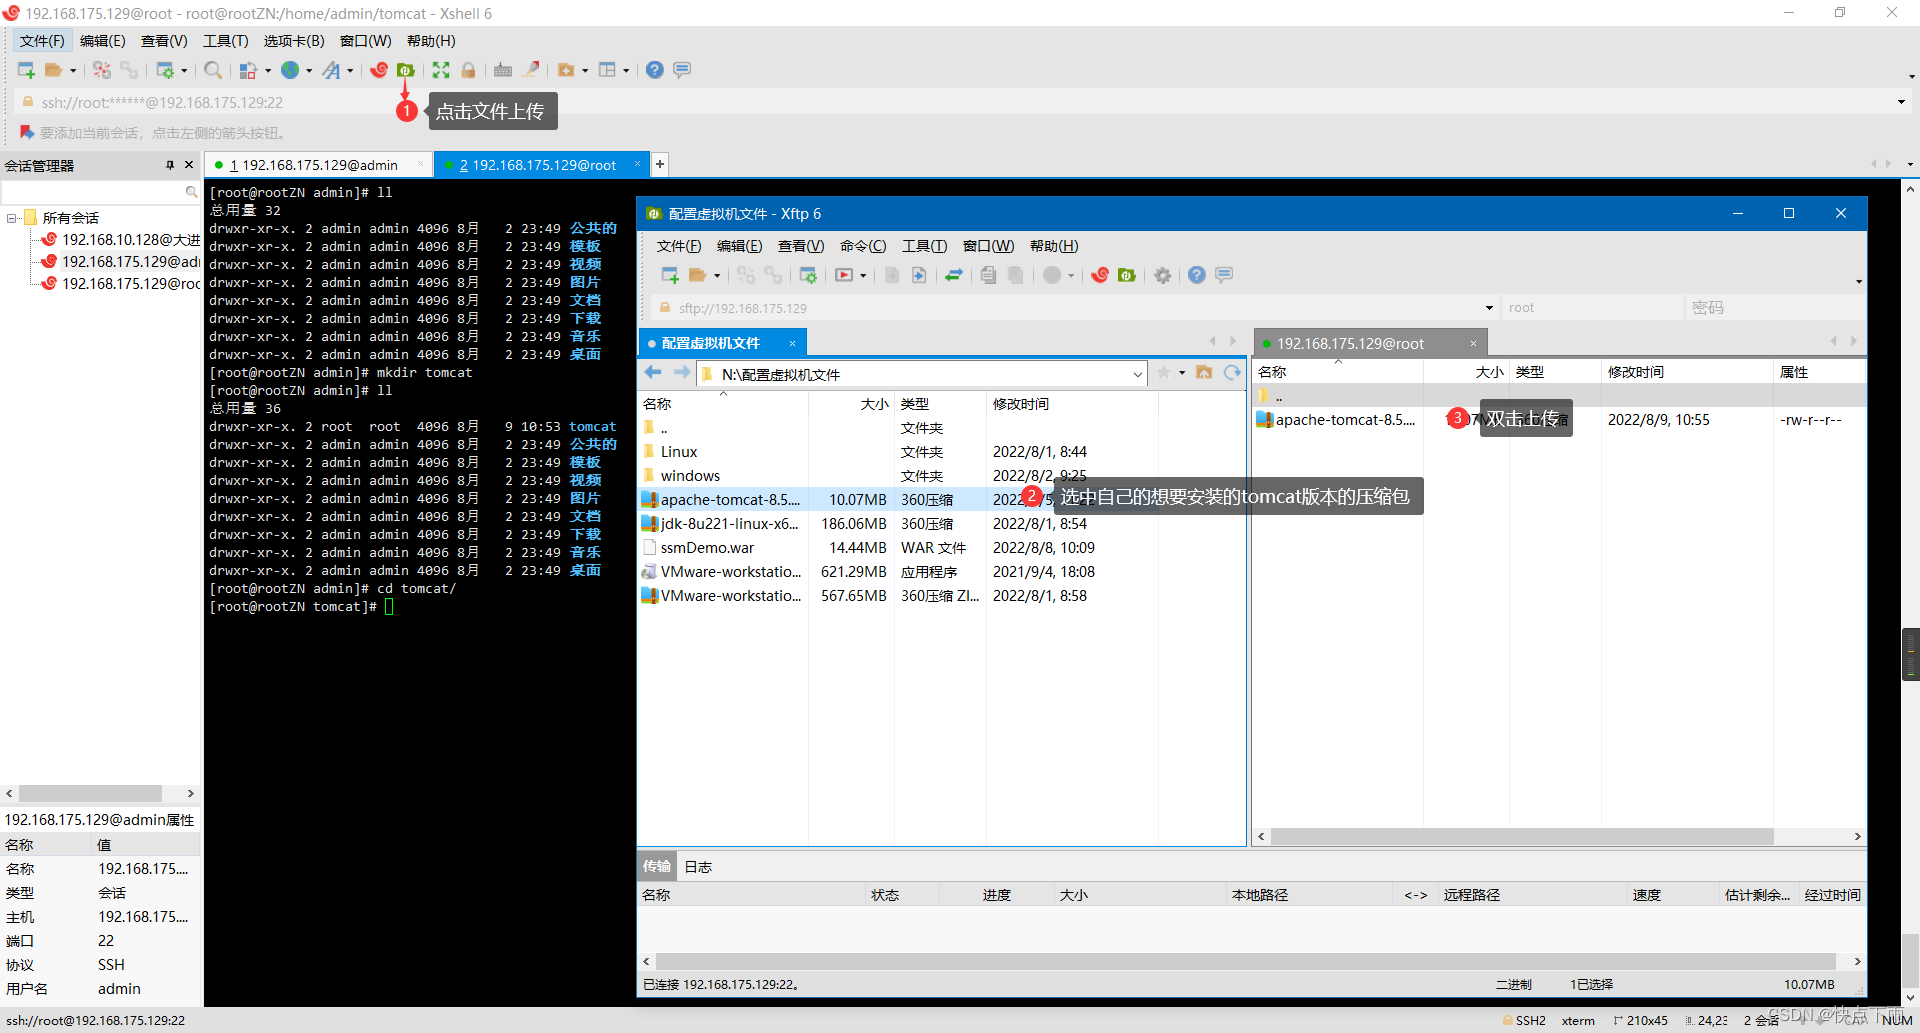
Task: Open the dropdown beside Xftp's transfer play icon
Action: tap(863, 275)
